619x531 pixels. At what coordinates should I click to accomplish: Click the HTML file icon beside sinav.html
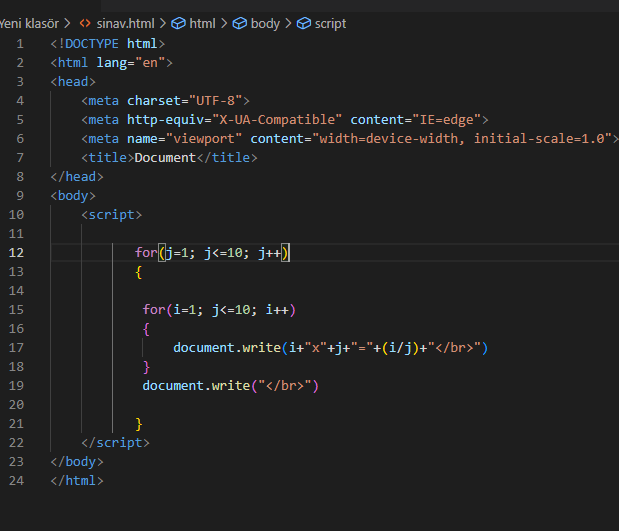85,24
